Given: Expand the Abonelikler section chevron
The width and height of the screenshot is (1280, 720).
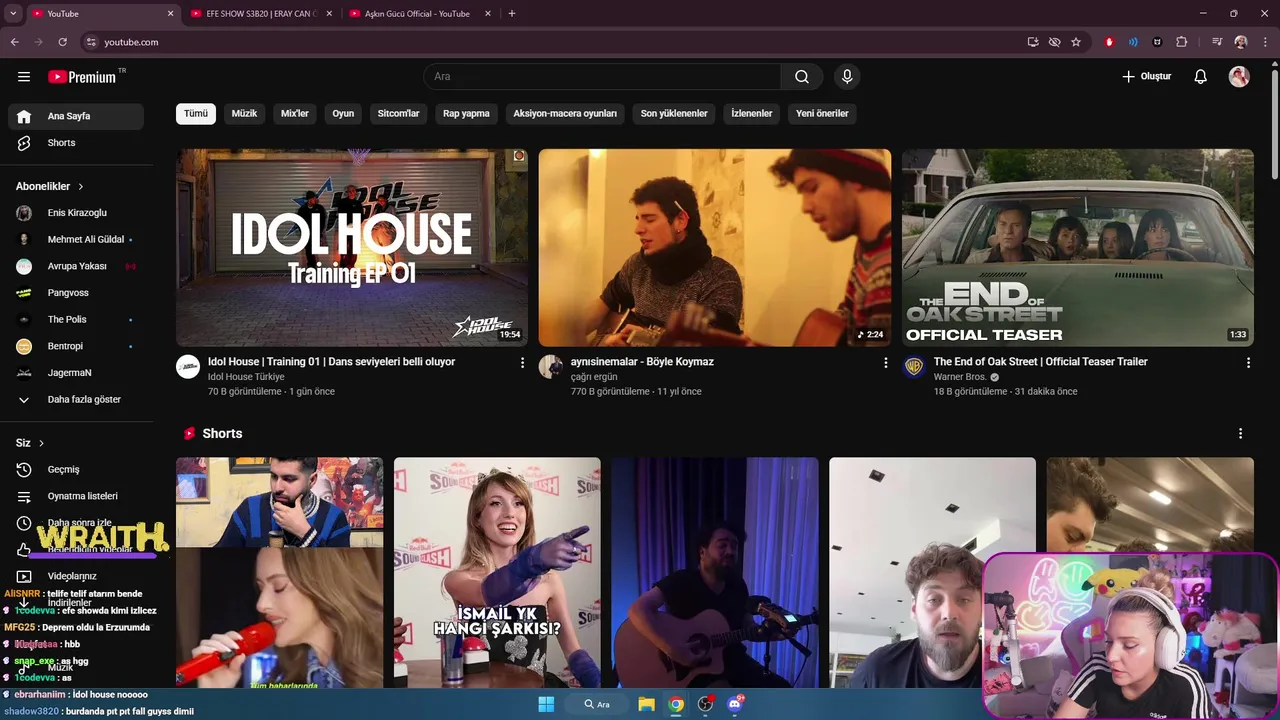Looking at the screenshot, I should click(x=81, y=187).
